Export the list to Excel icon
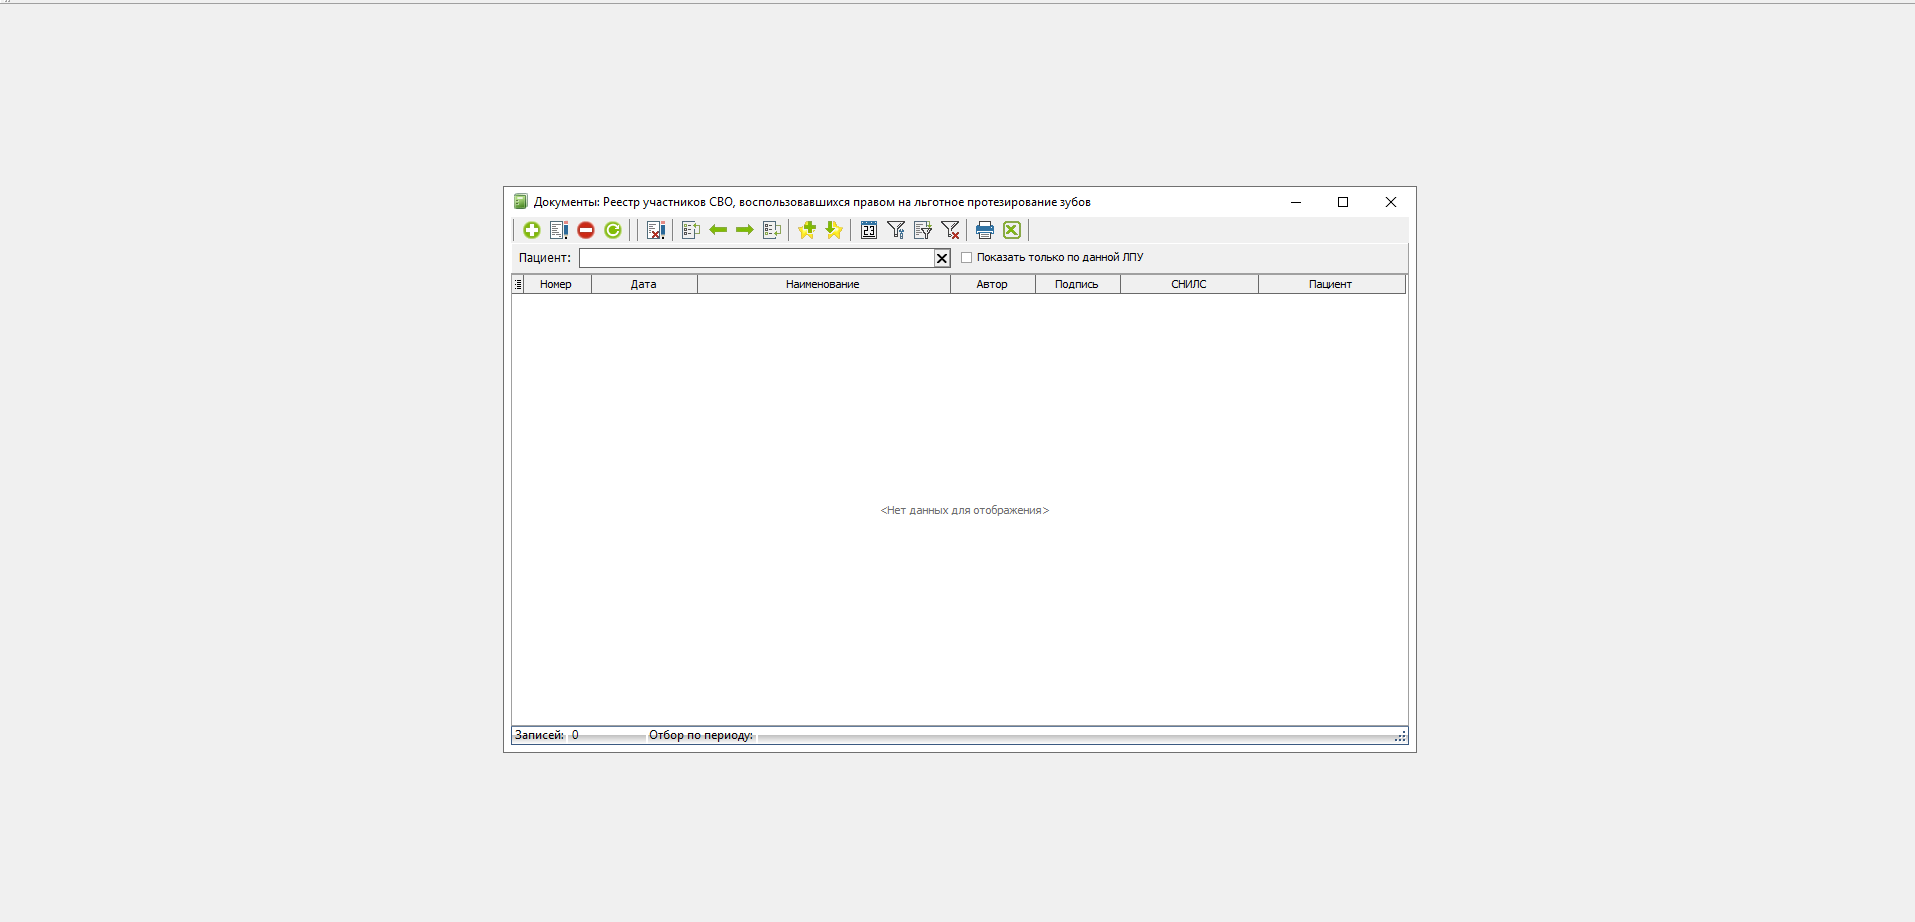Image resolution: width=1915 pixels, height=922 pixels. (1012, 230)
